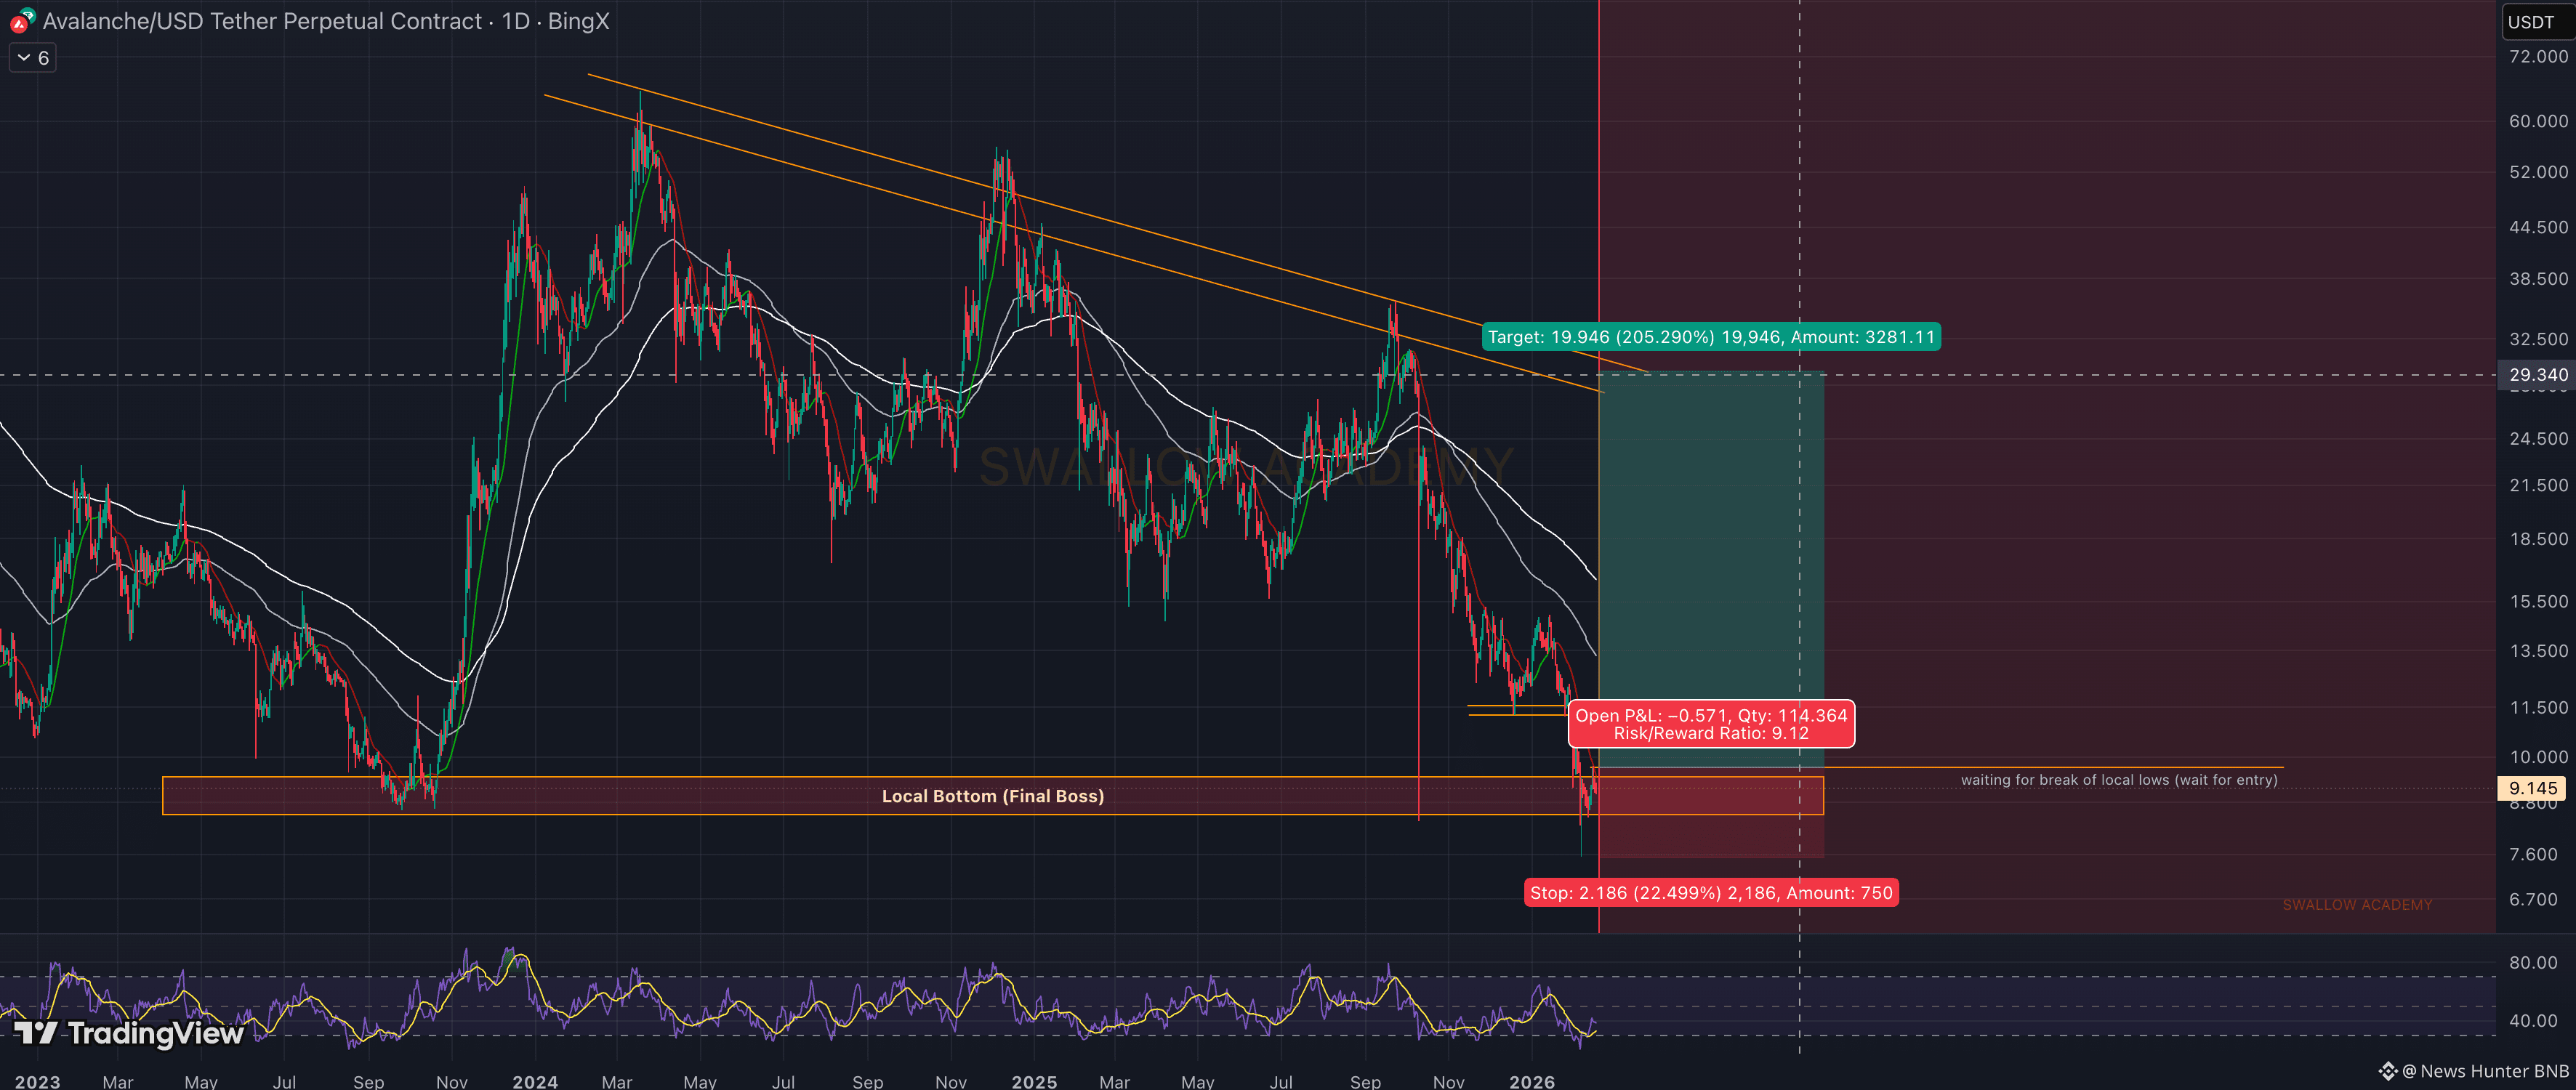Expand the collapsed indicators legend showing 6

[x=33, y=58]
